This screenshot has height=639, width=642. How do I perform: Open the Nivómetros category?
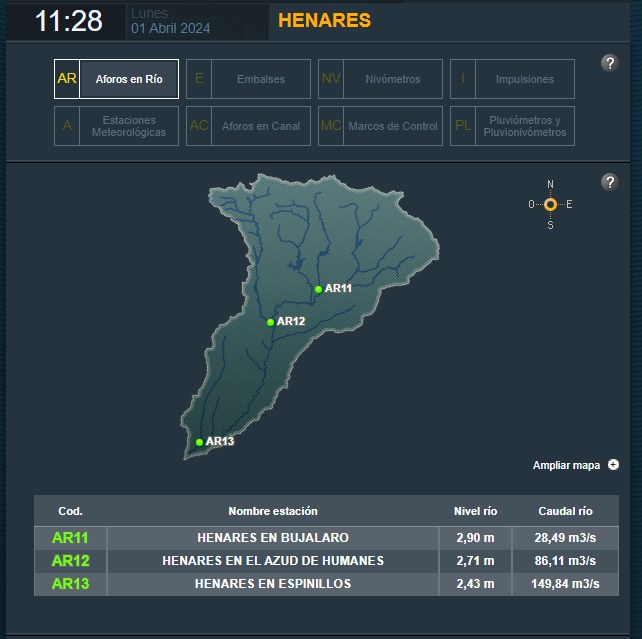point(380,79)
